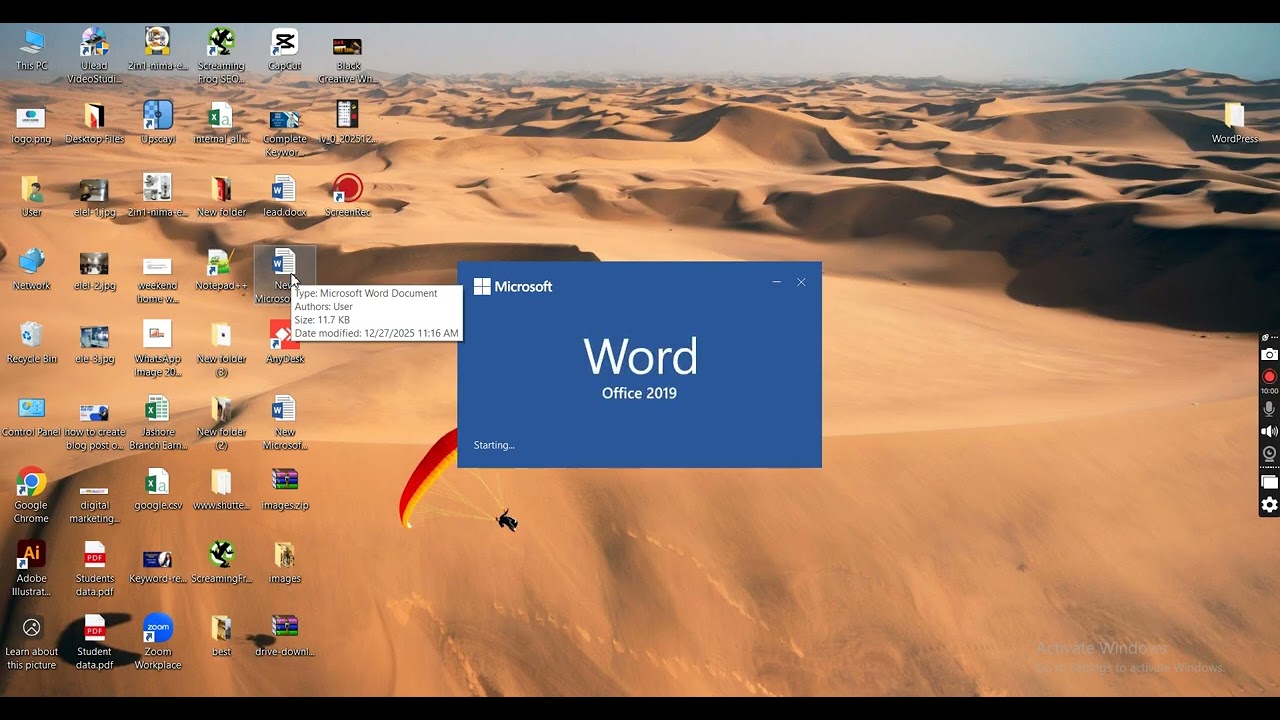Launch Adobe Illustrator shortcut
The width and height of the screenshot is (1280, 720).
(x=31, y=568)
